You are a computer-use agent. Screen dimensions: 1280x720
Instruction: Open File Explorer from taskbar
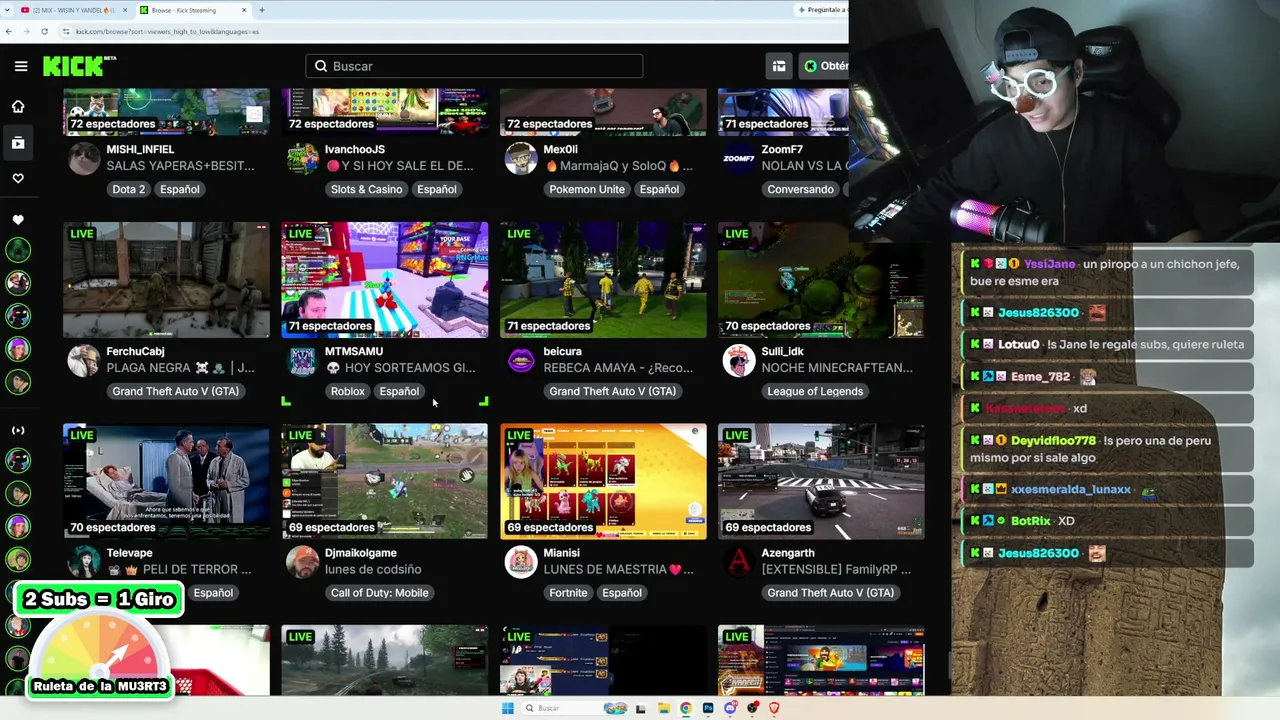point(663,708)
